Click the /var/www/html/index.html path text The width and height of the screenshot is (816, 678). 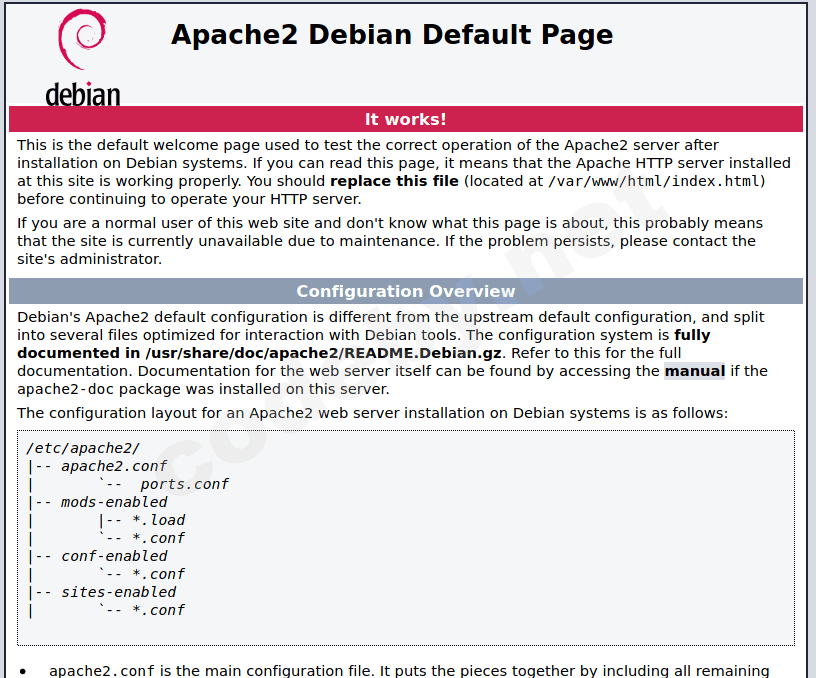pyautogui.click(x=654, y=181)
